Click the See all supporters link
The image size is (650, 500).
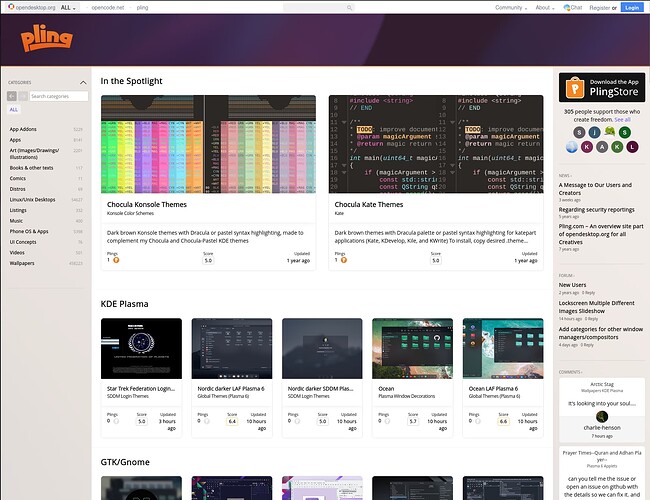(x=622, y=119)
